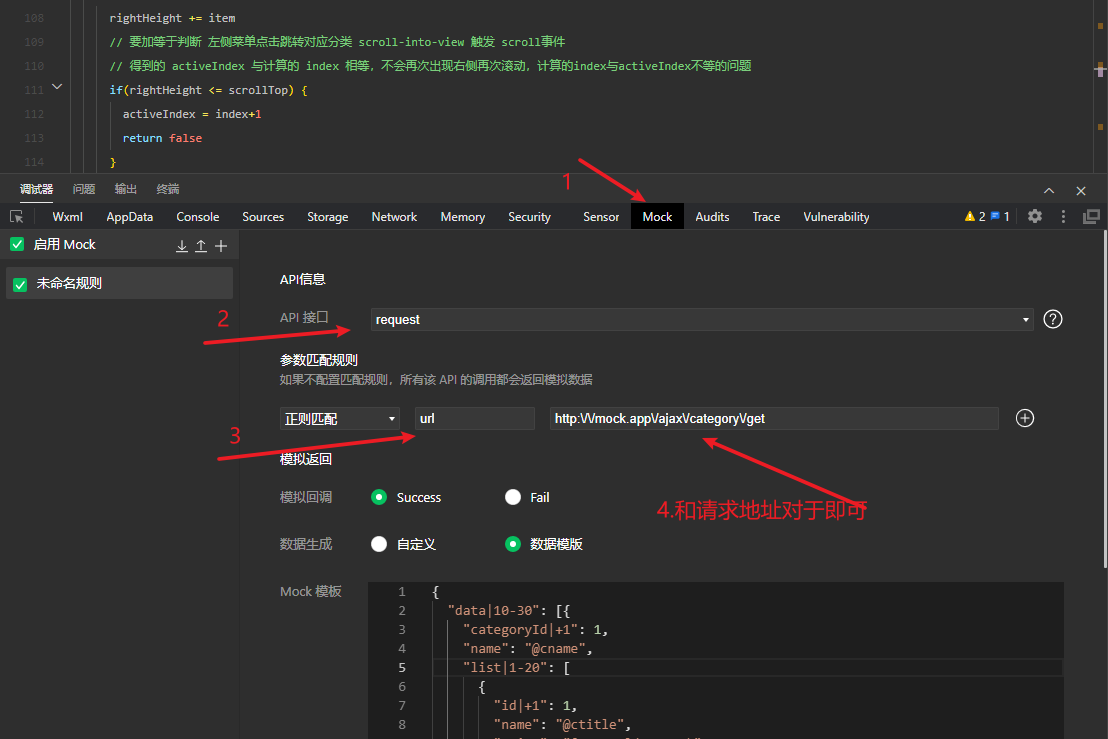Add a new mock rule with plus icon
Viewport: 1108px width, 739px height.
220,245
